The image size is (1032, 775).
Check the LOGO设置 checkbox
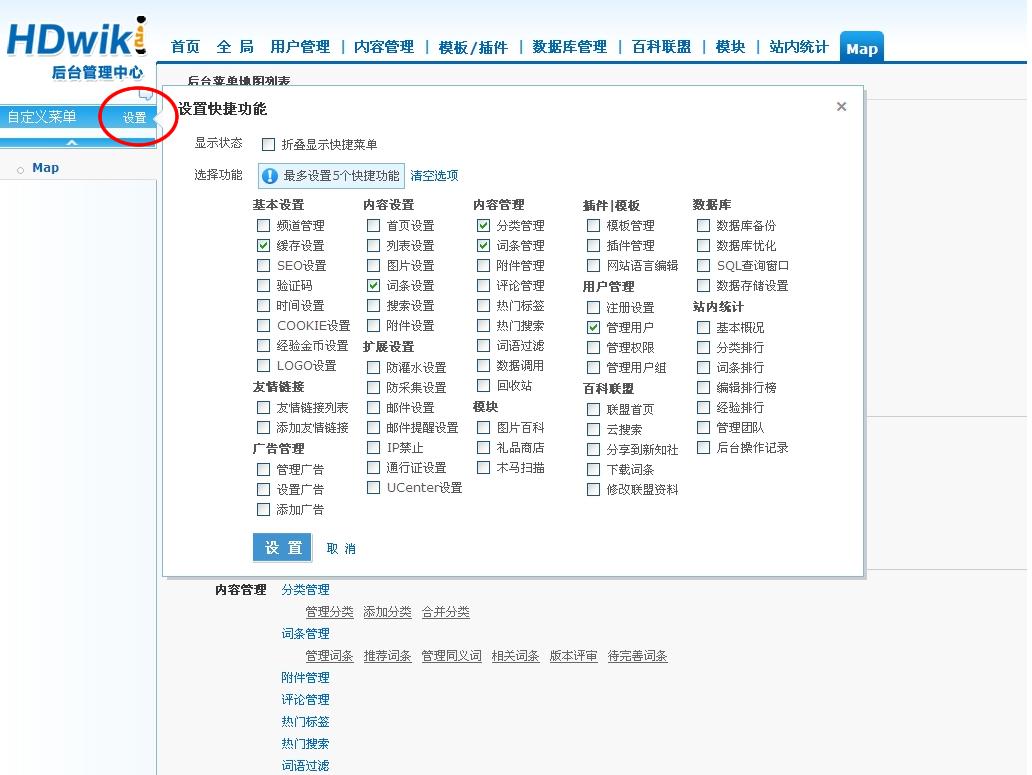click(263, 365)
